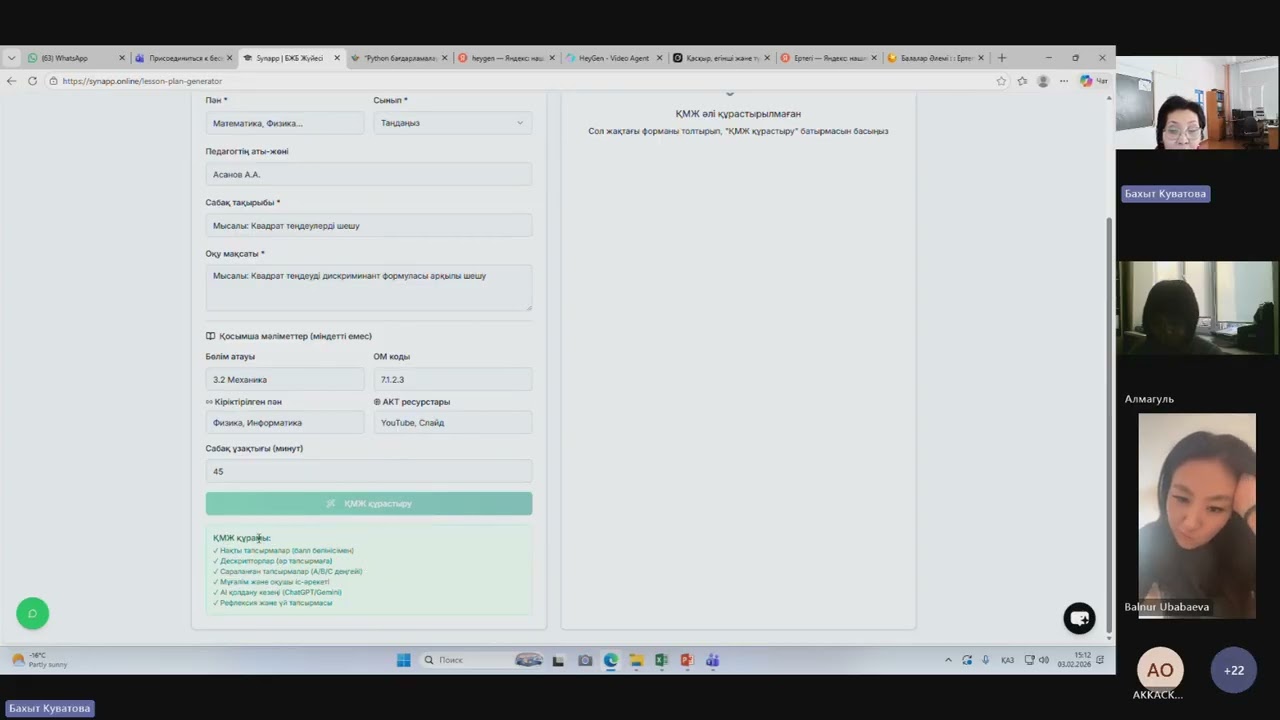Click the browser address bar URL
Screen dimensions: 1280x720
tap(142, 81)
